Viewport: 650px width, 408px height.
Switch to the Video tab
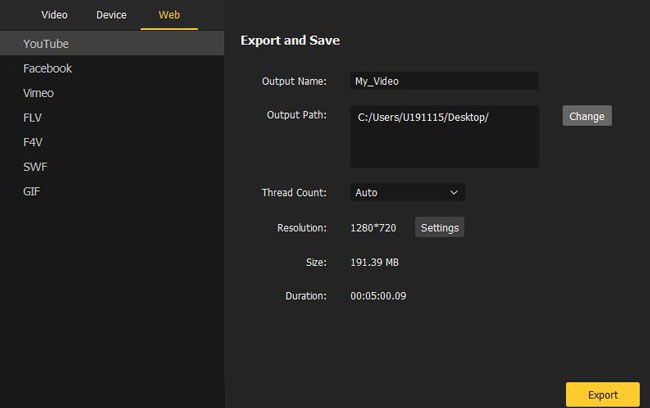54,15
